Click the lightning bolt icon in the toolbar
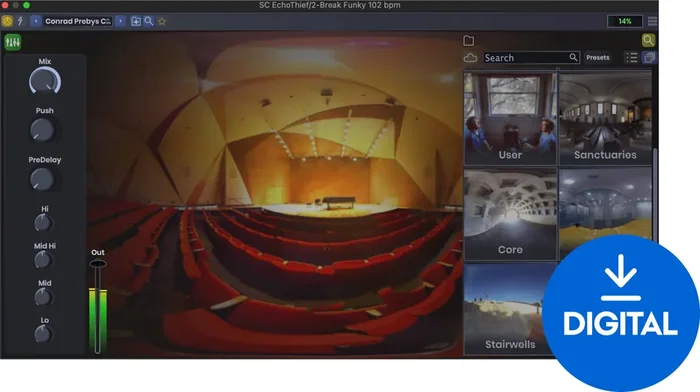The height and width of the screenshot is (392, 700). [20, 21]
